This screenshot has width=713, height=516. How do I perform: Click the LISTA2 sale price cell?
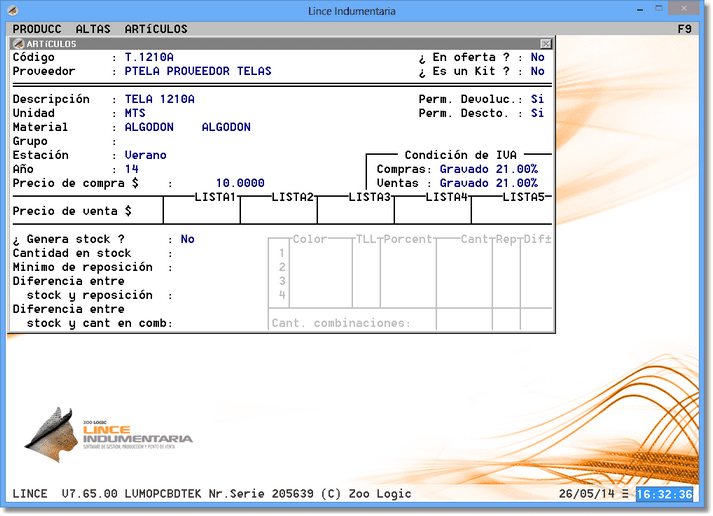pos(278,211)
